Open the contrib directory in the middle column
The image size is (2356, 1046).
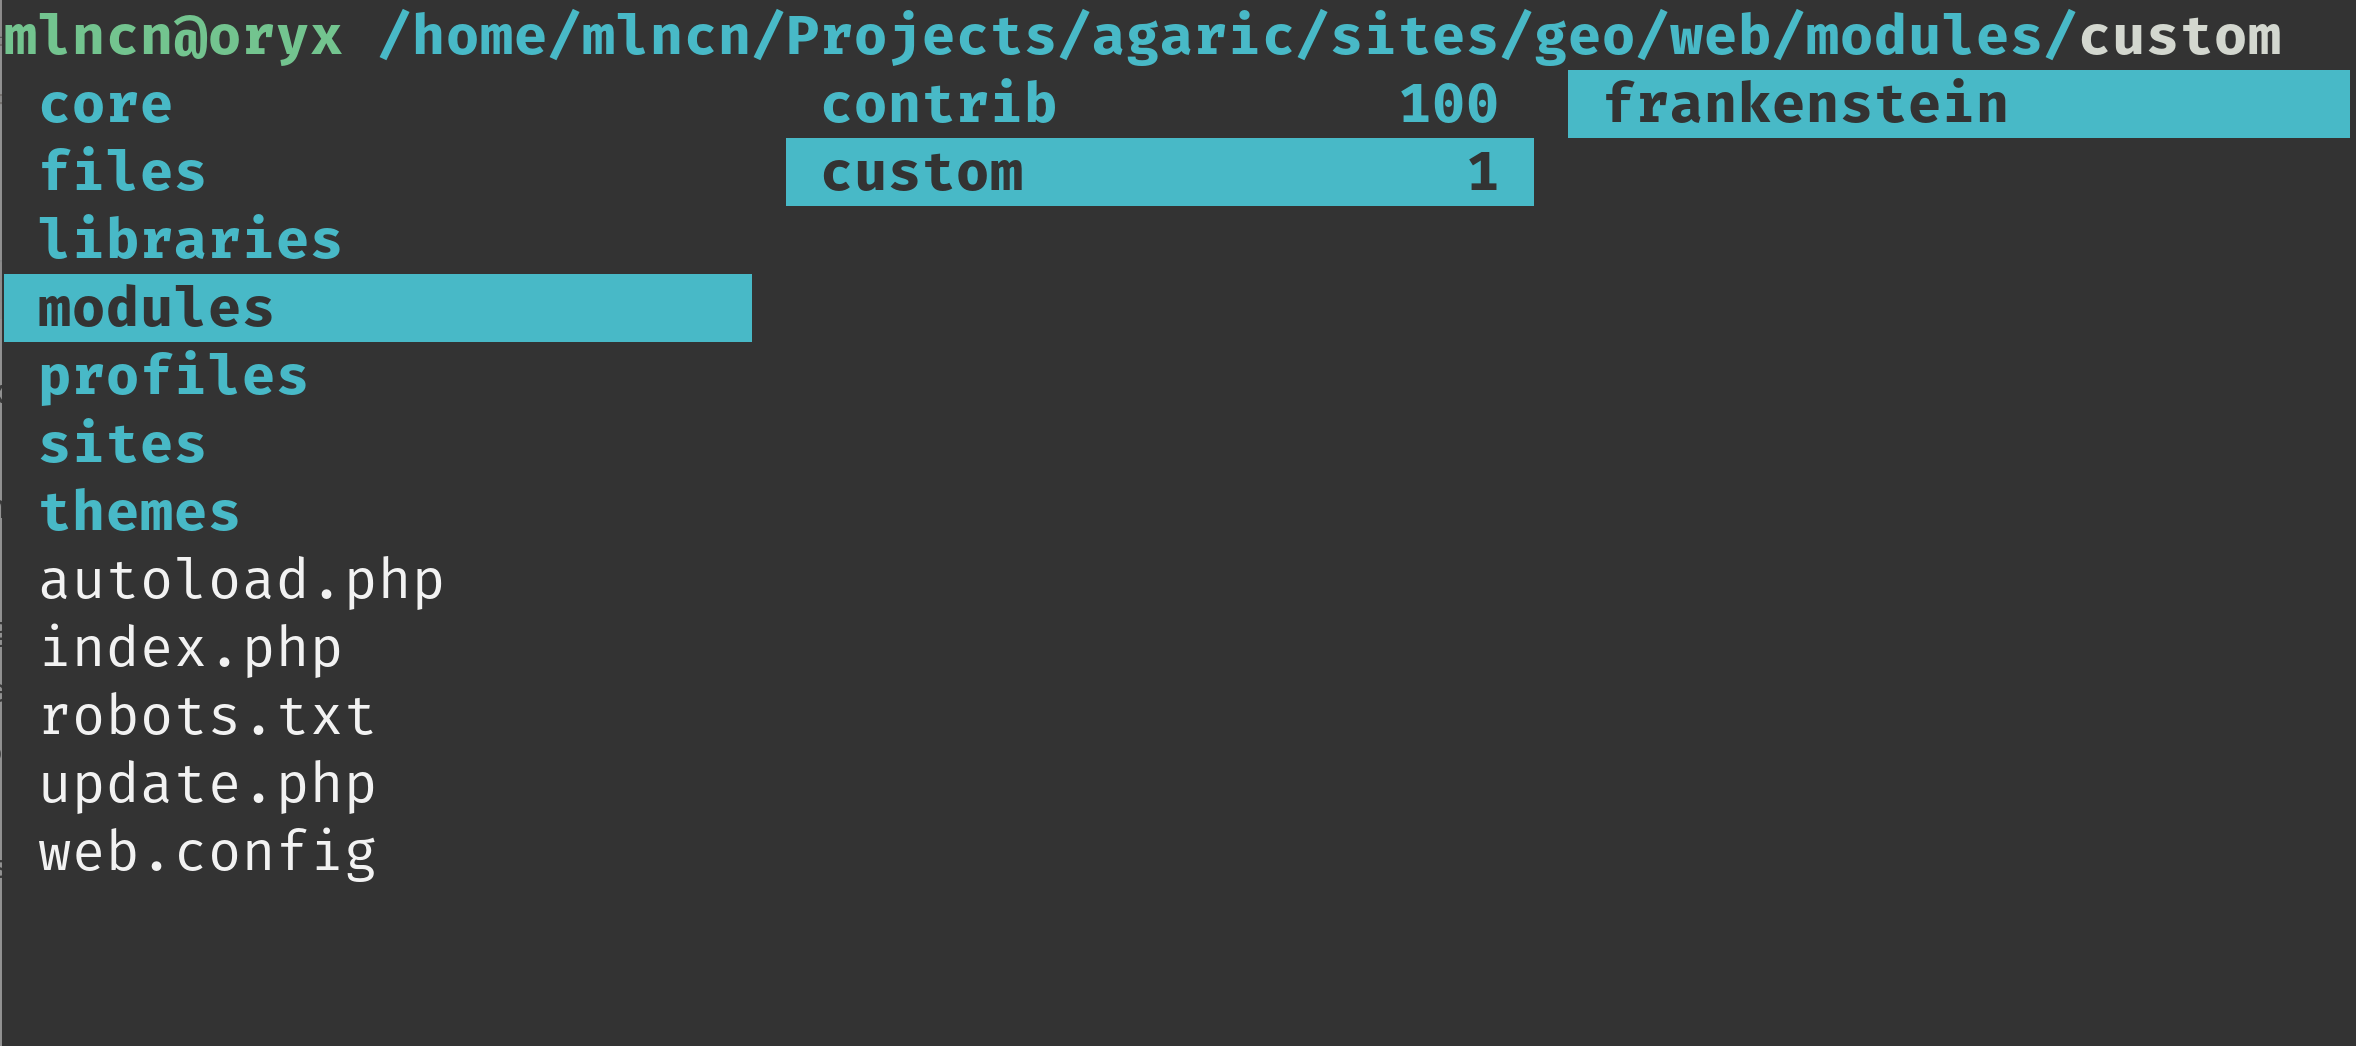(939, 105)
